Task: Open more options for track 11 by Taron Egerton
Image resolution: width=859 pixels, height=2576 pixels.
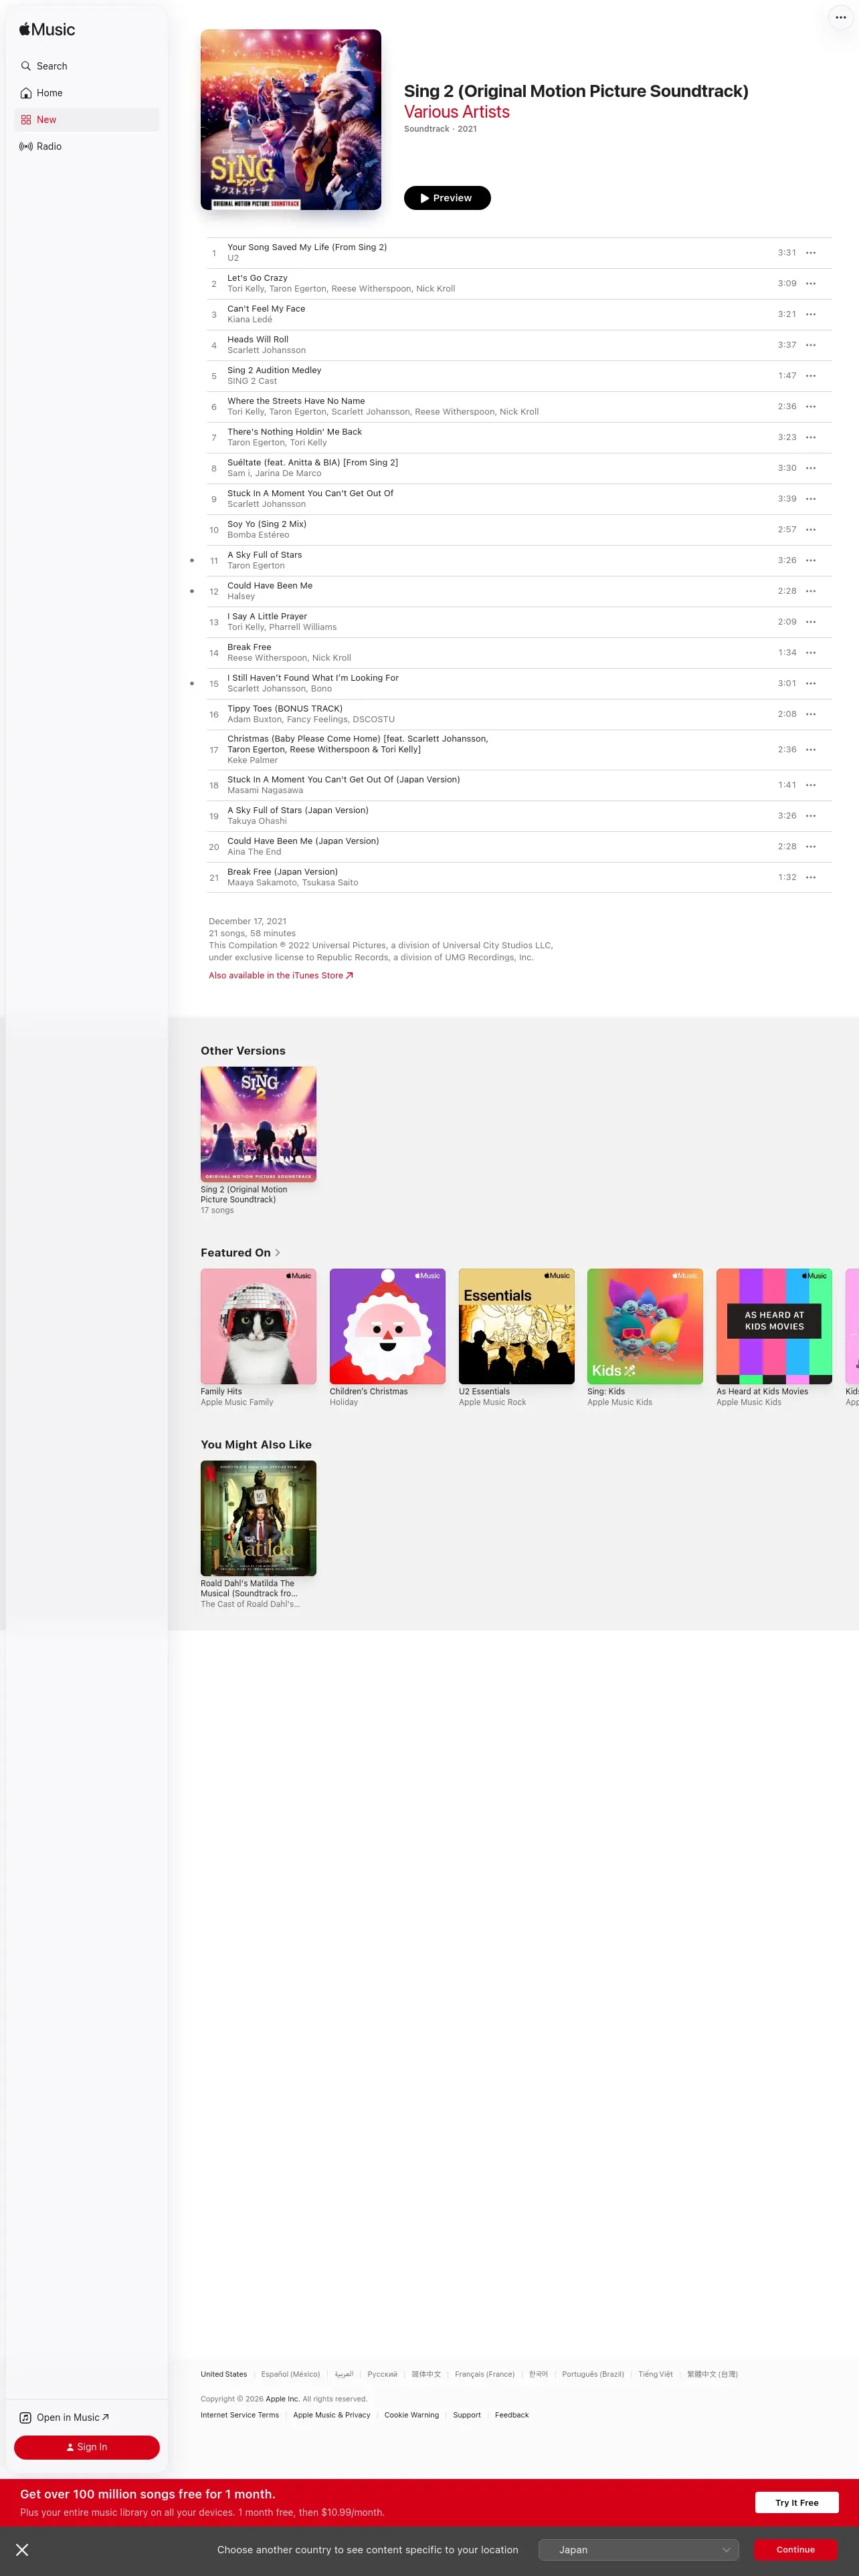Action: [x=811, y=560]
